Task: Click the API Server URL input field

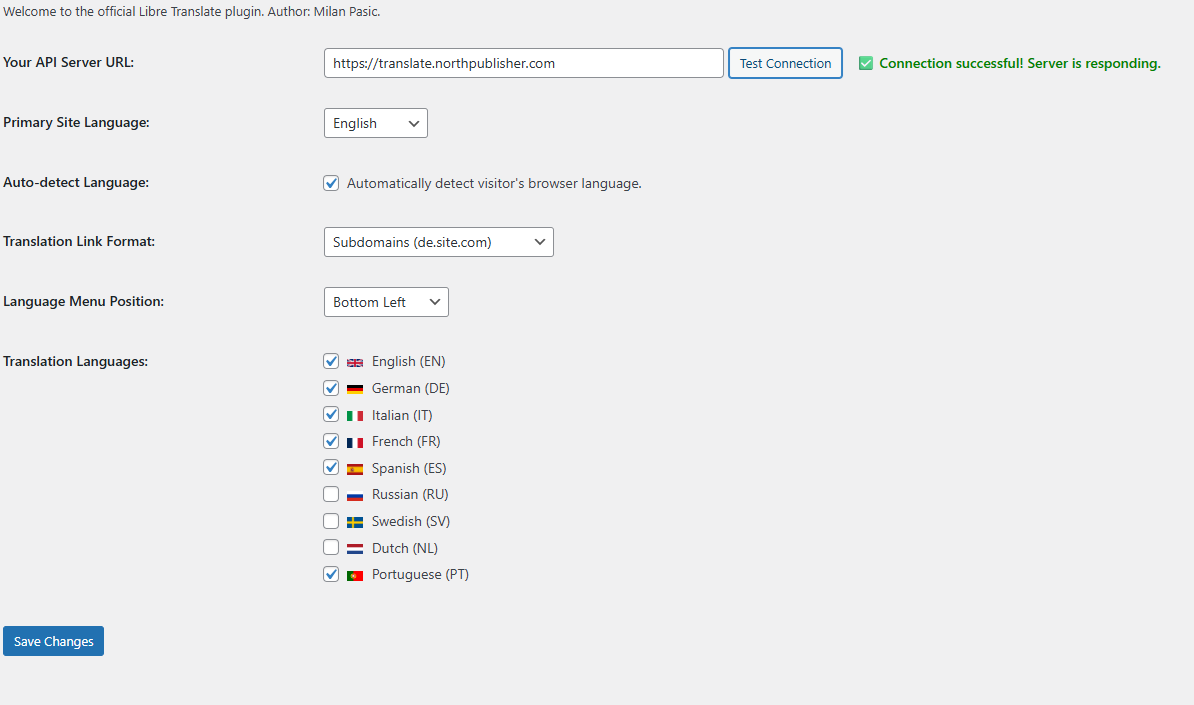Action: pos(523,62)
